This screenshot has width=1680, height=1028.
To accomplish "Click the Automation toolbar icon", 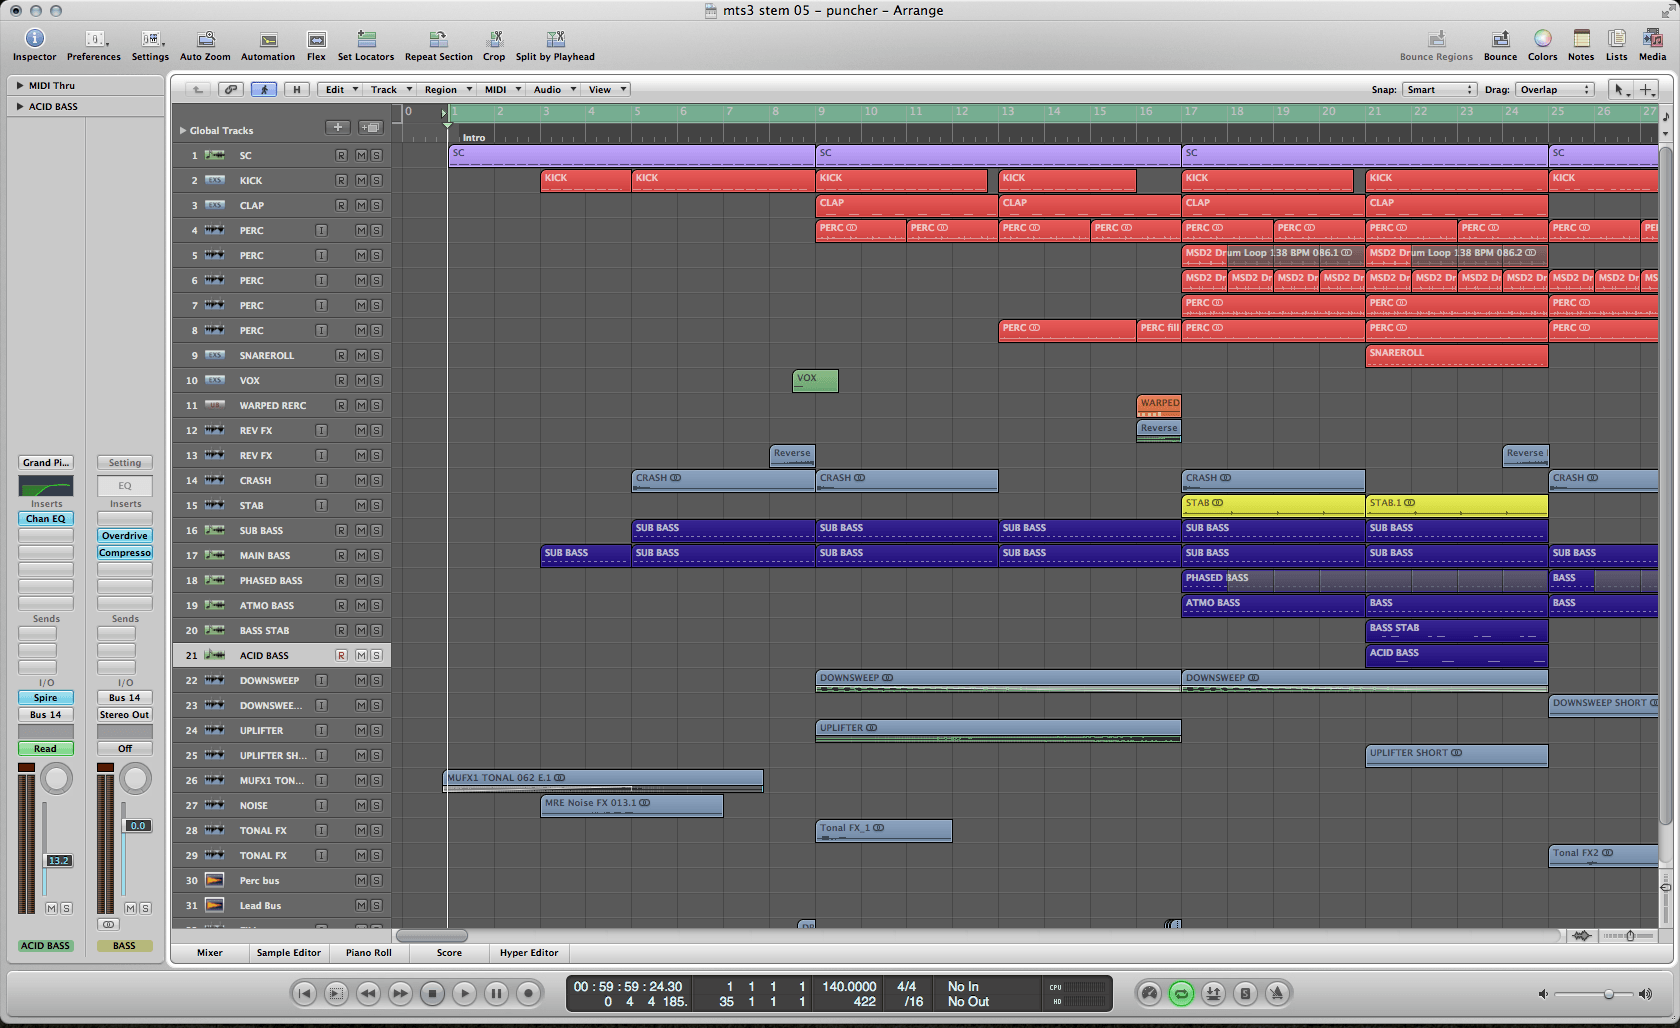I will click(268, 40).
